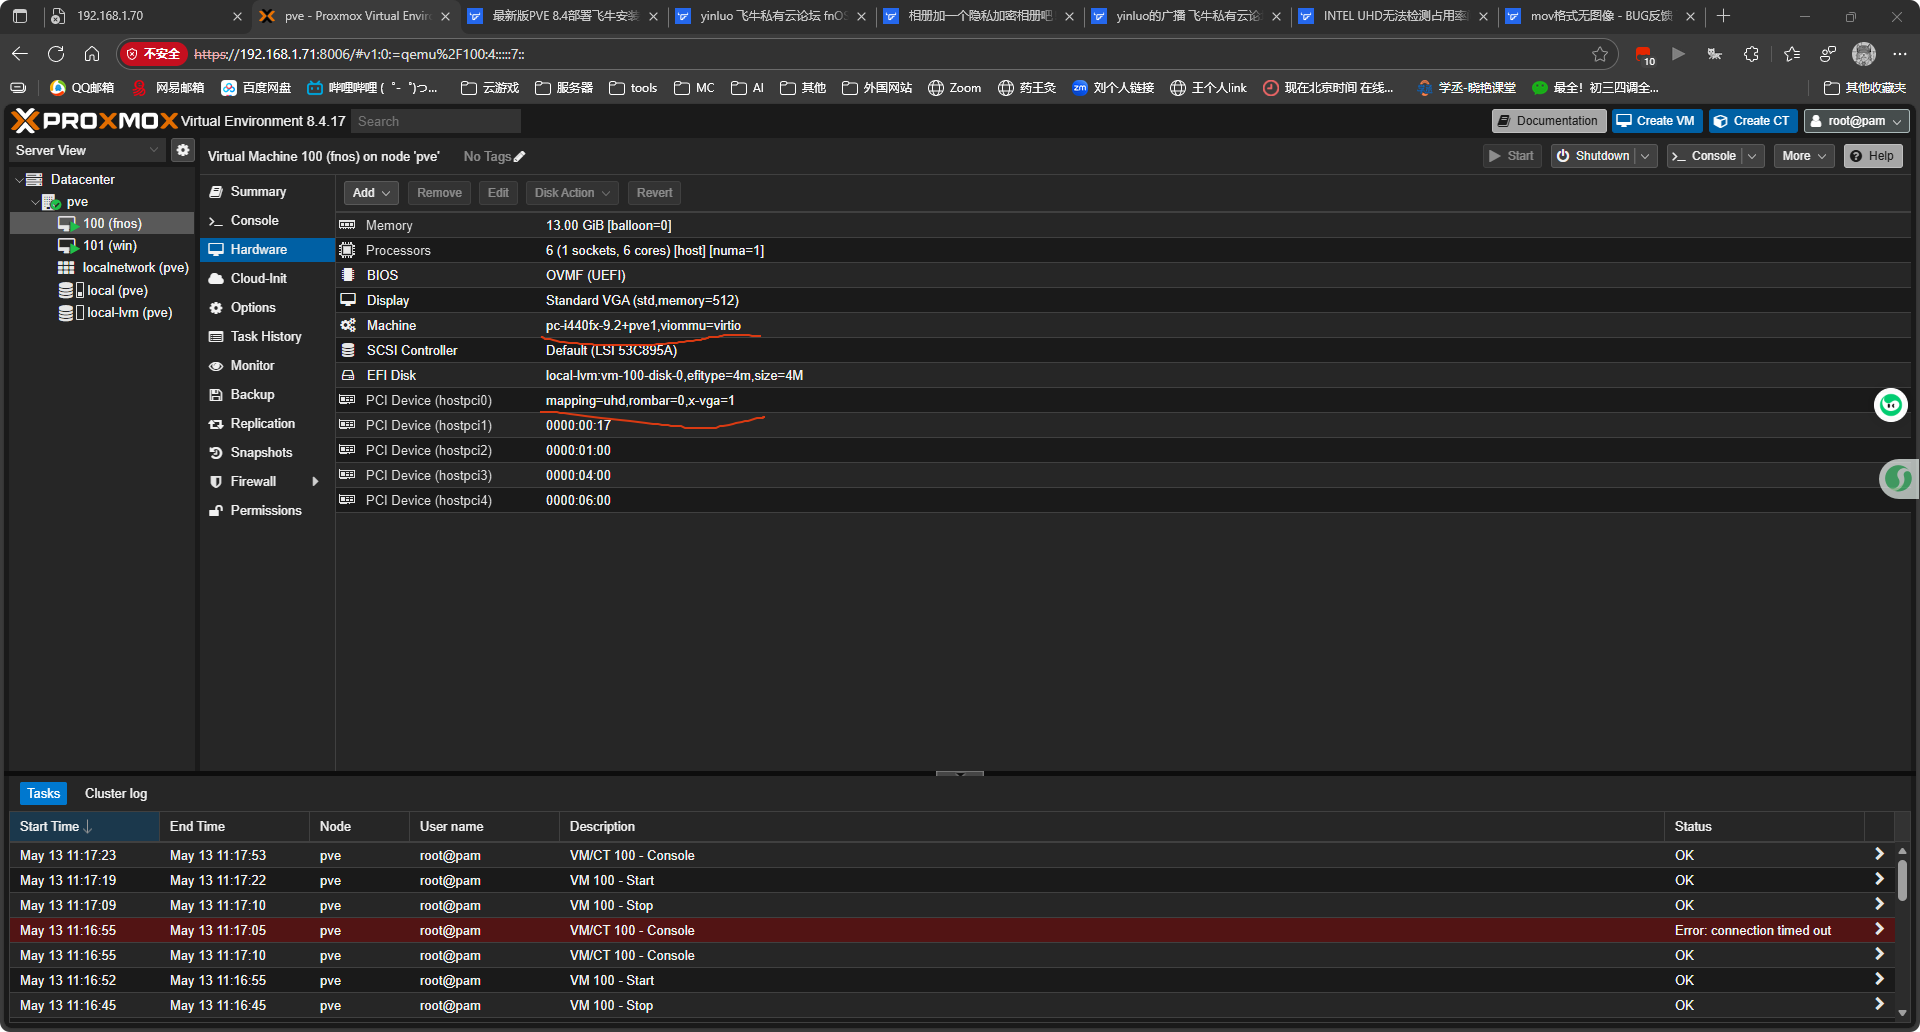
Task: Open the VM Console section
Action: (267, 220)
